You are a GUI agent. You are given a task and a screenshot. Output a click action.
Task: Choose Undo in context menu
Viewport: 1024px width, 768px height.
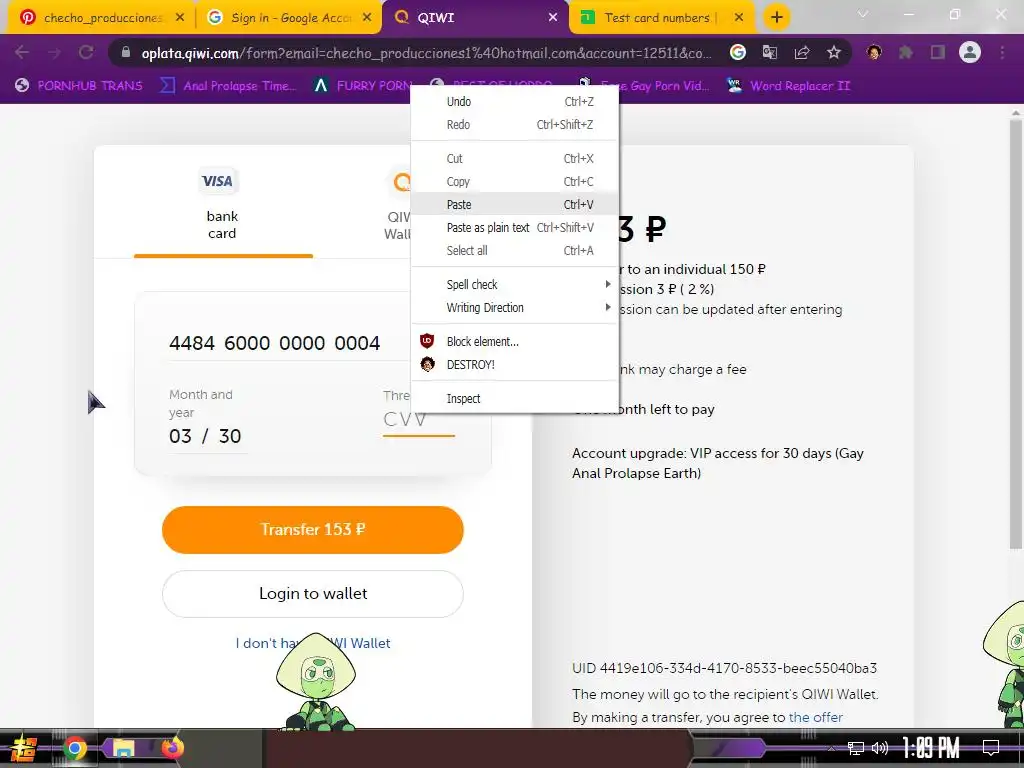click(x=515, y=101)
